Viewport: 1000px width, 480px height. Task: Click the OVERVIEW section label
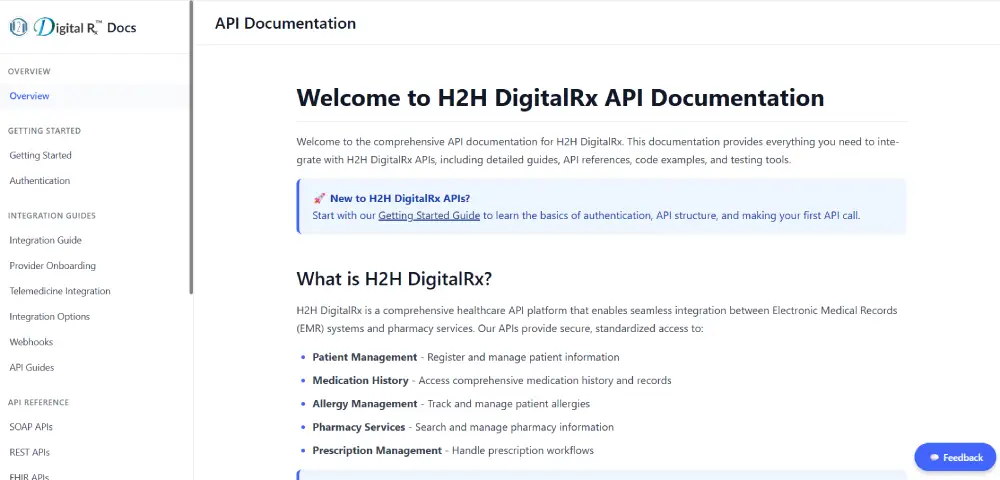29,71
